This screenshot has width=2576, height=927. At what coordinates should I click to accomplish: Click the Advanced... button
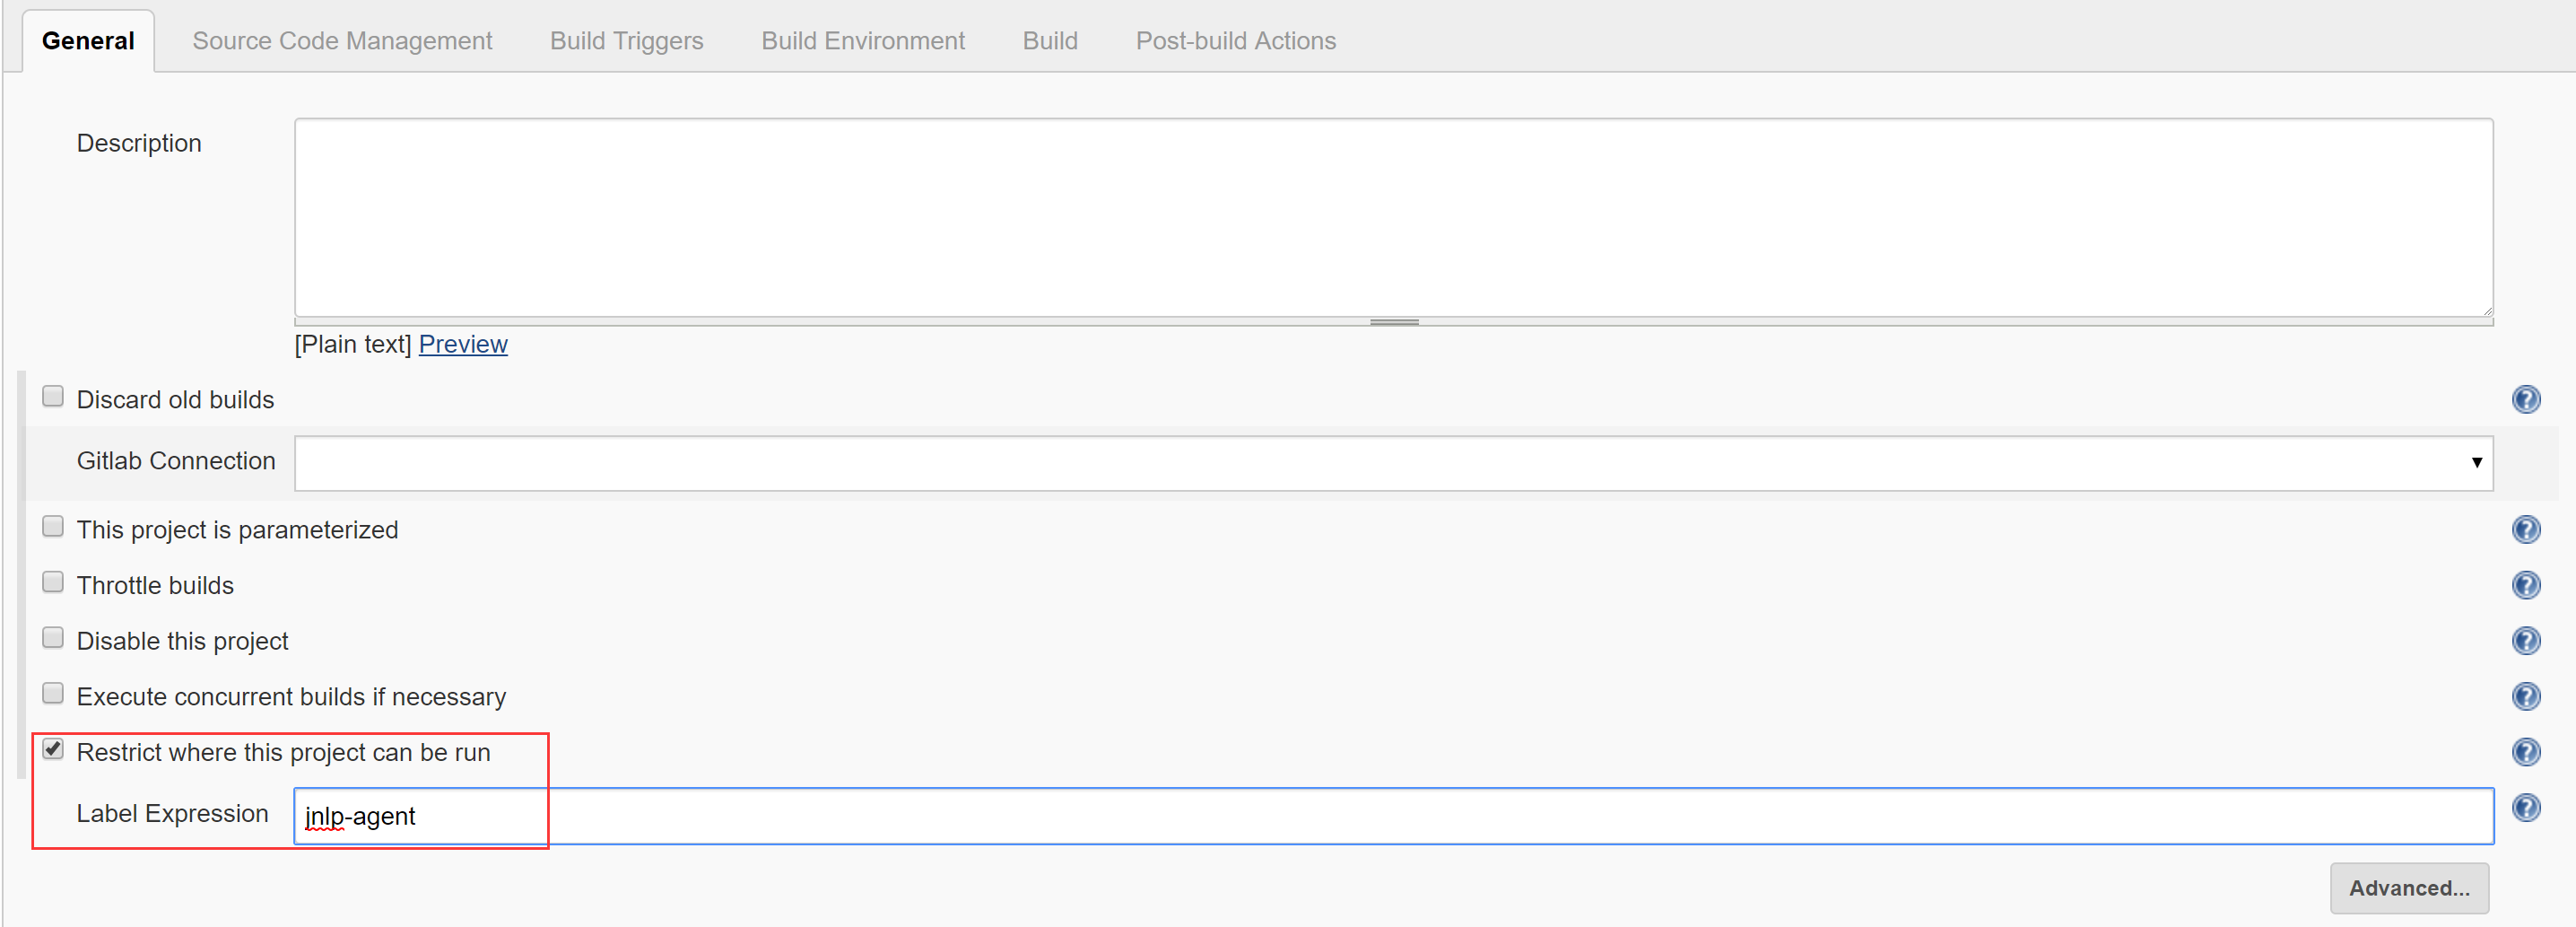coord(2408,888)
